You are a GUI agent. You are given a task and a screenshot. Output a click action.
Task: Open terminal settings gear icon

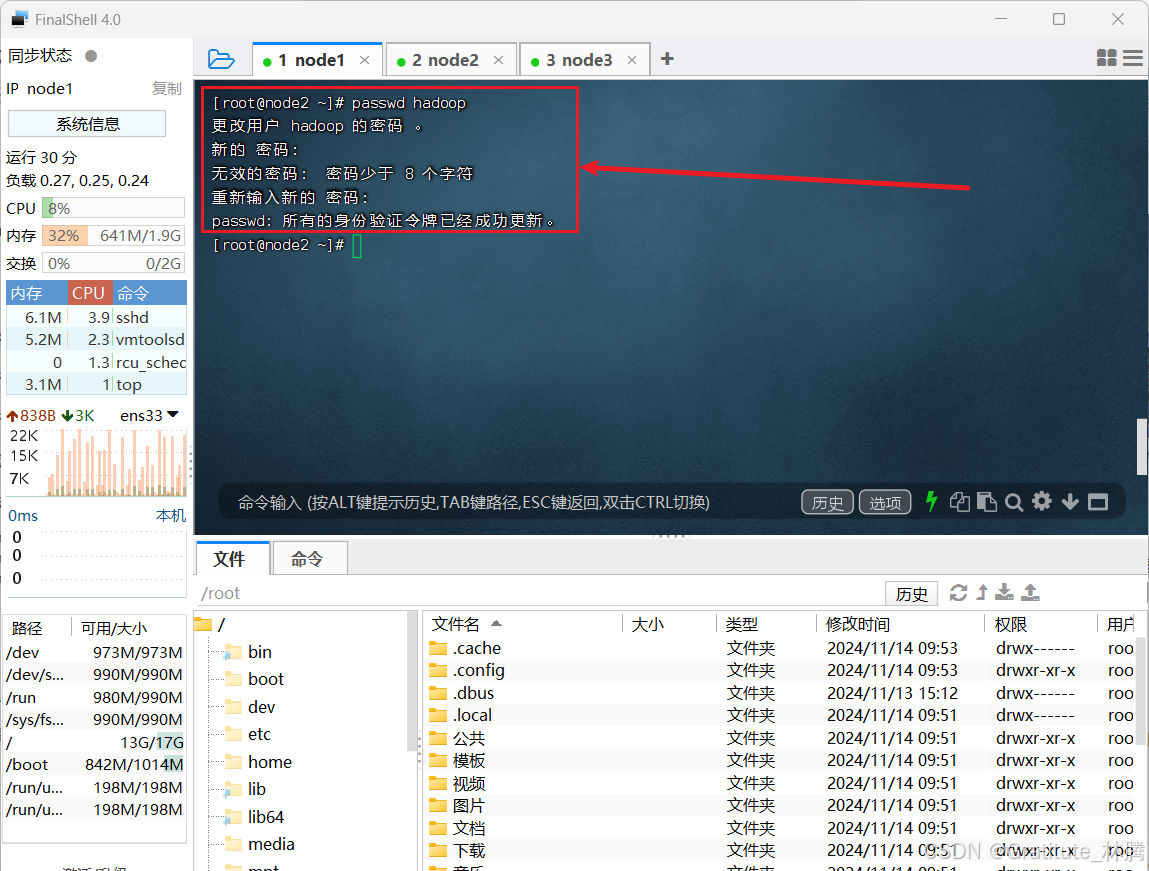point(1042,501)
